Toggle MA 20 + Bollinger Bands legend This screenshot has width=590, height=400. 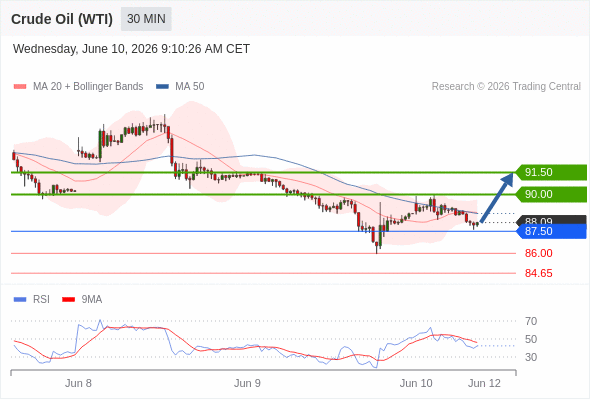78,87
